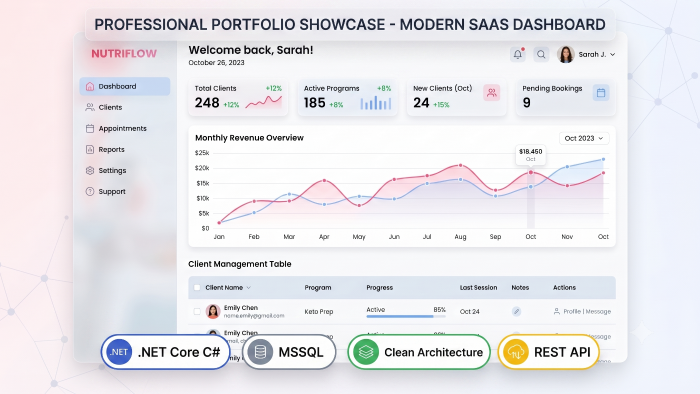Click the Pending Bookings calendar icon
The width and height of the screenshot is (700, 394).
click(601, 93)
